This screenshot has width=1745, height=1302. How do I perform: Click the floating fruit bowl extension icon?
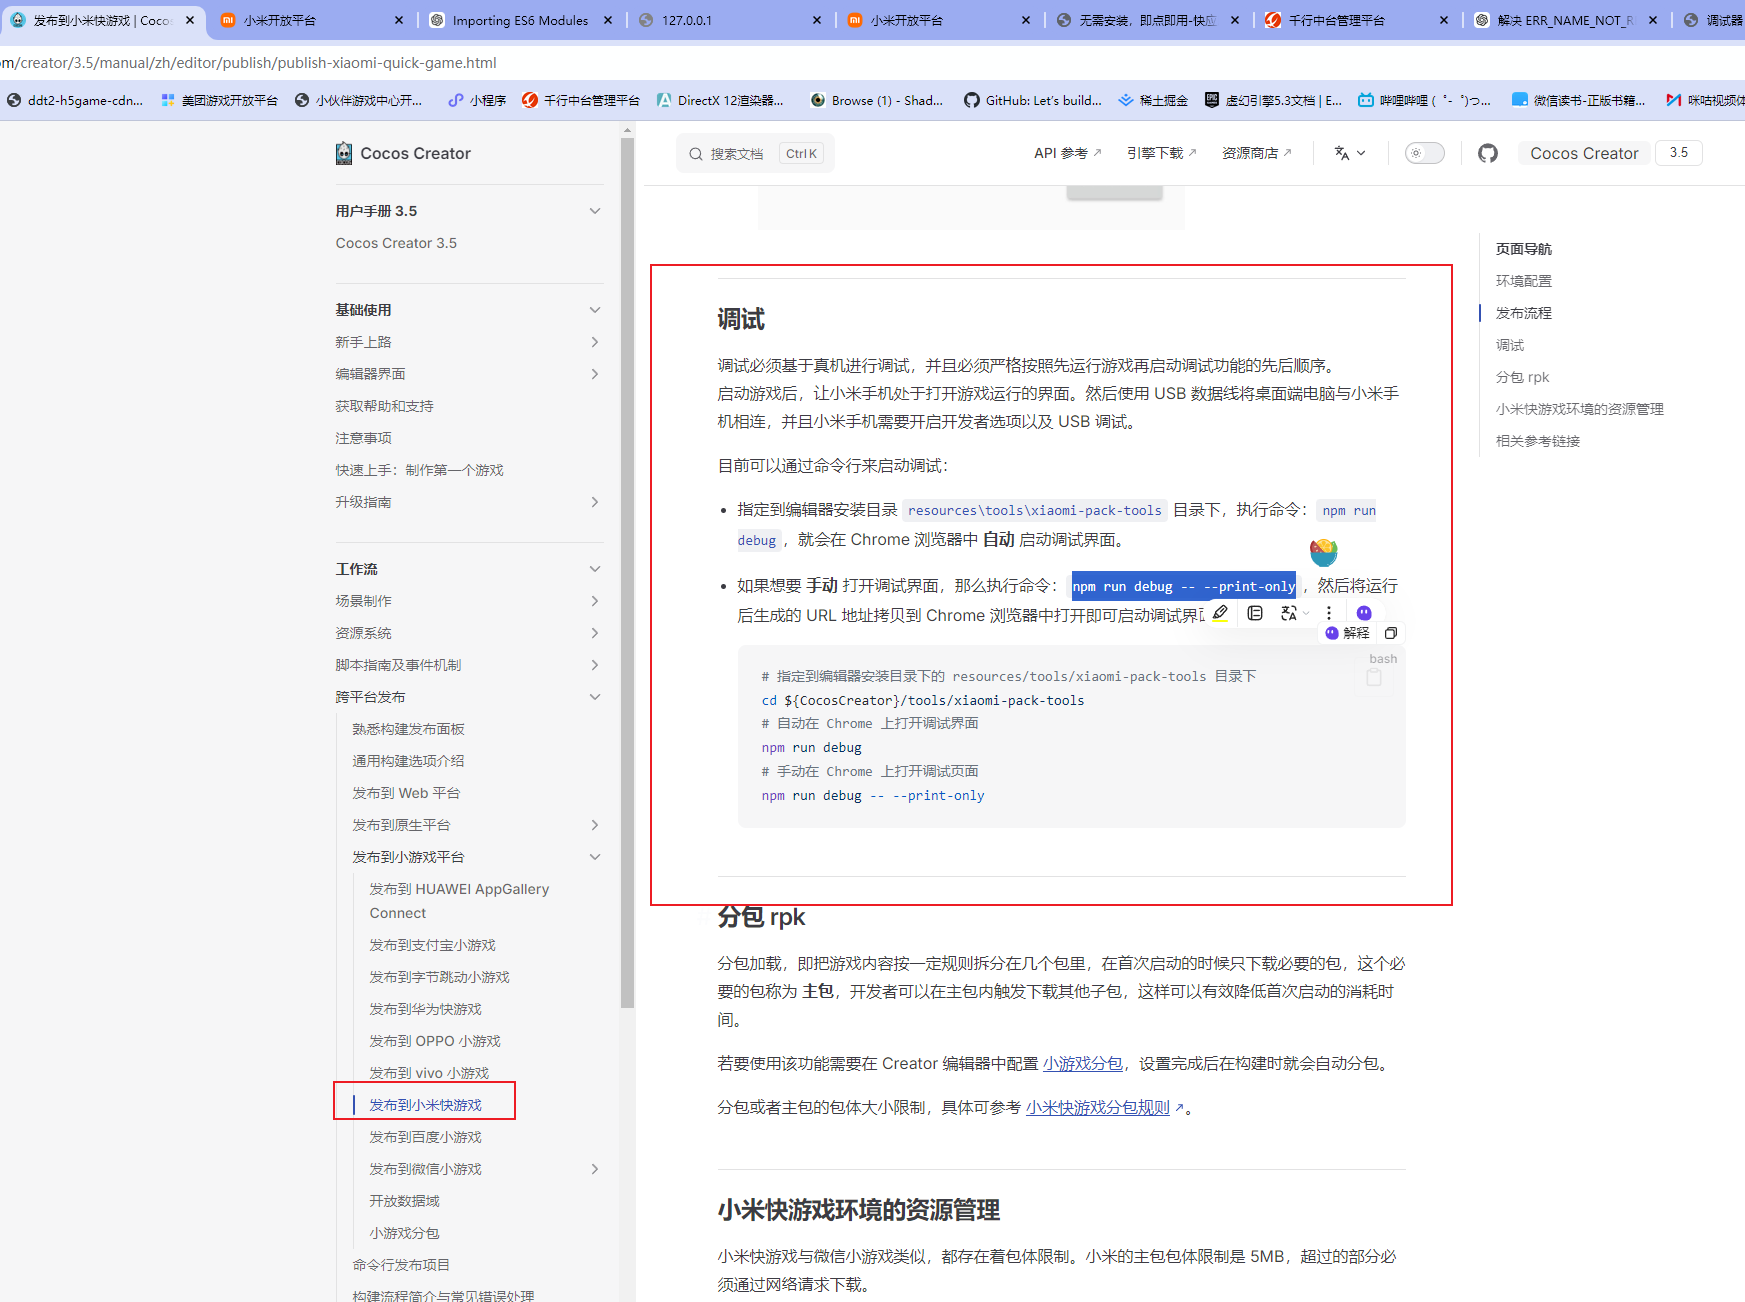tap(1323, 551)
